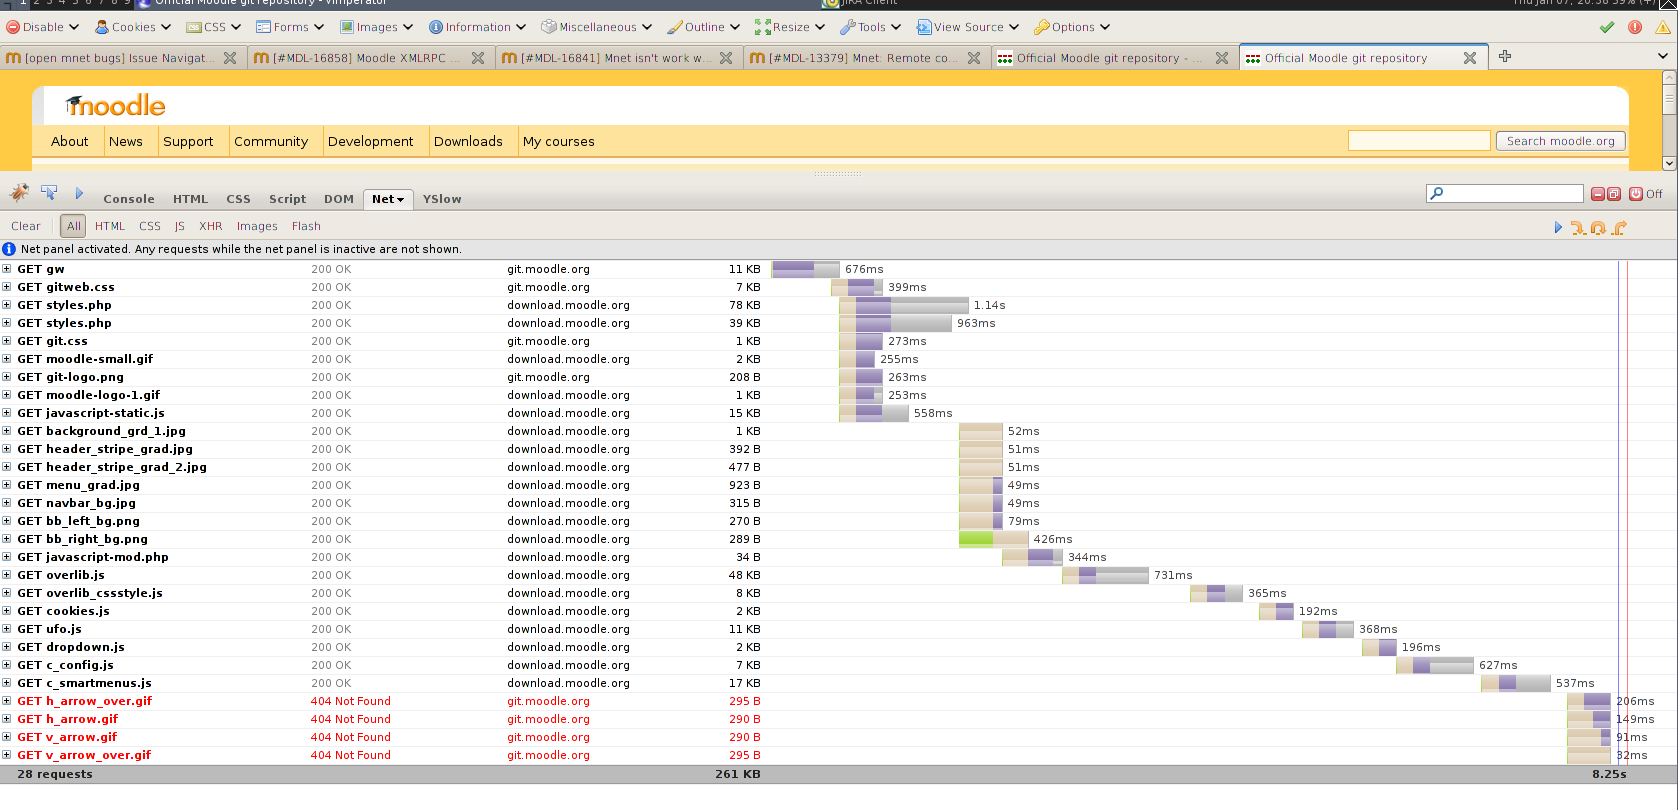
Task: Close the open mnet bugs tab
Action: 230,58
